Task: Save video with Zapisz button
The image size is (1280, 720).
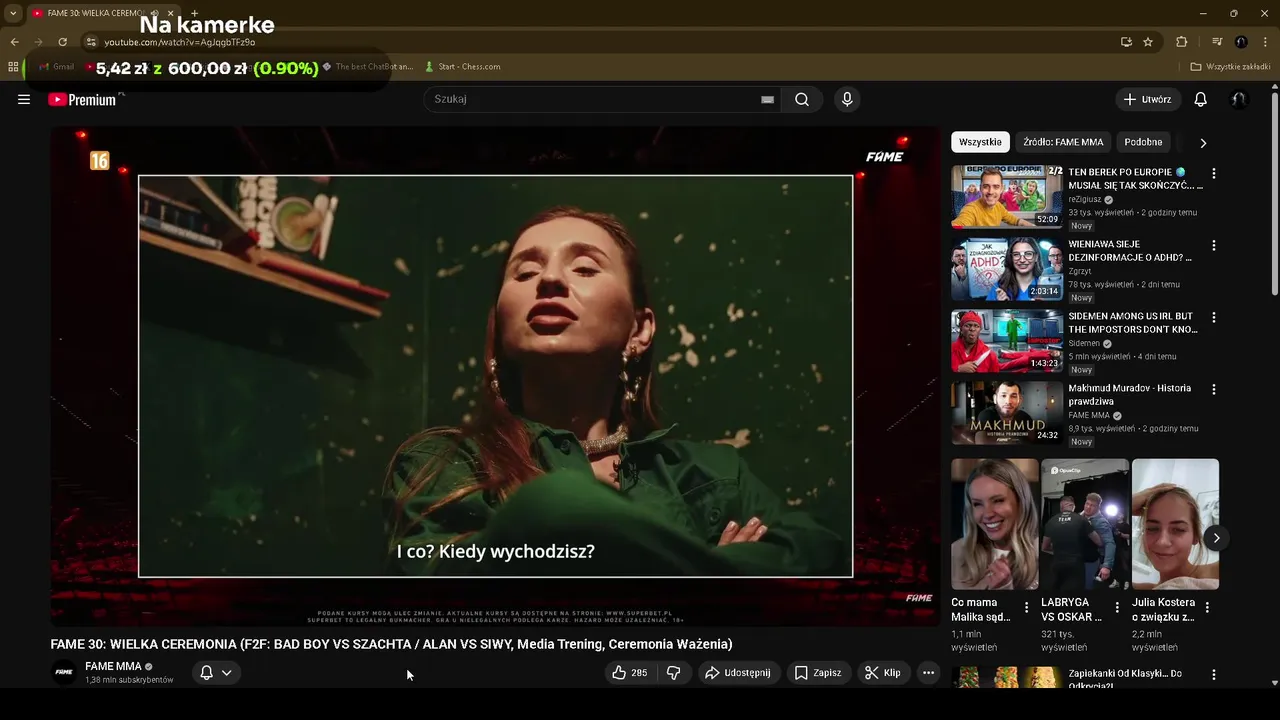Action: 818,673
